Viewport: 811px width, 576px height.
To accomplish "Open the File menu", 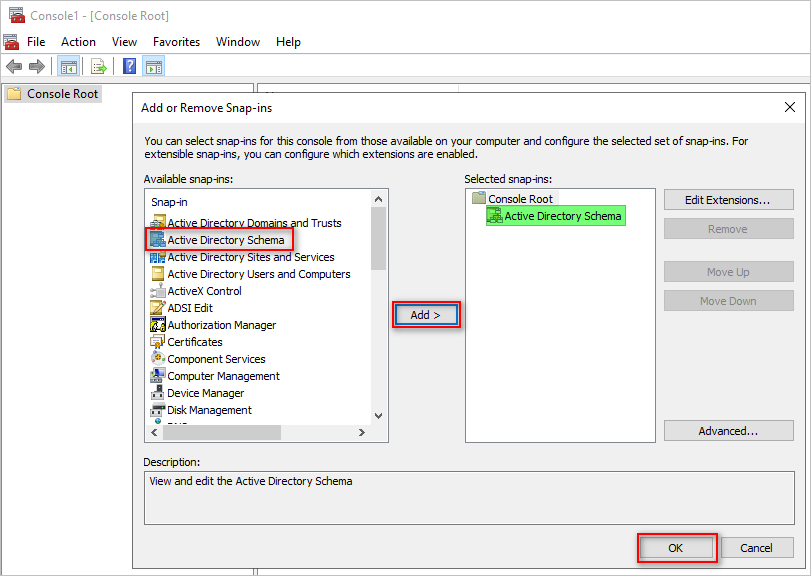I will [36, 42].
